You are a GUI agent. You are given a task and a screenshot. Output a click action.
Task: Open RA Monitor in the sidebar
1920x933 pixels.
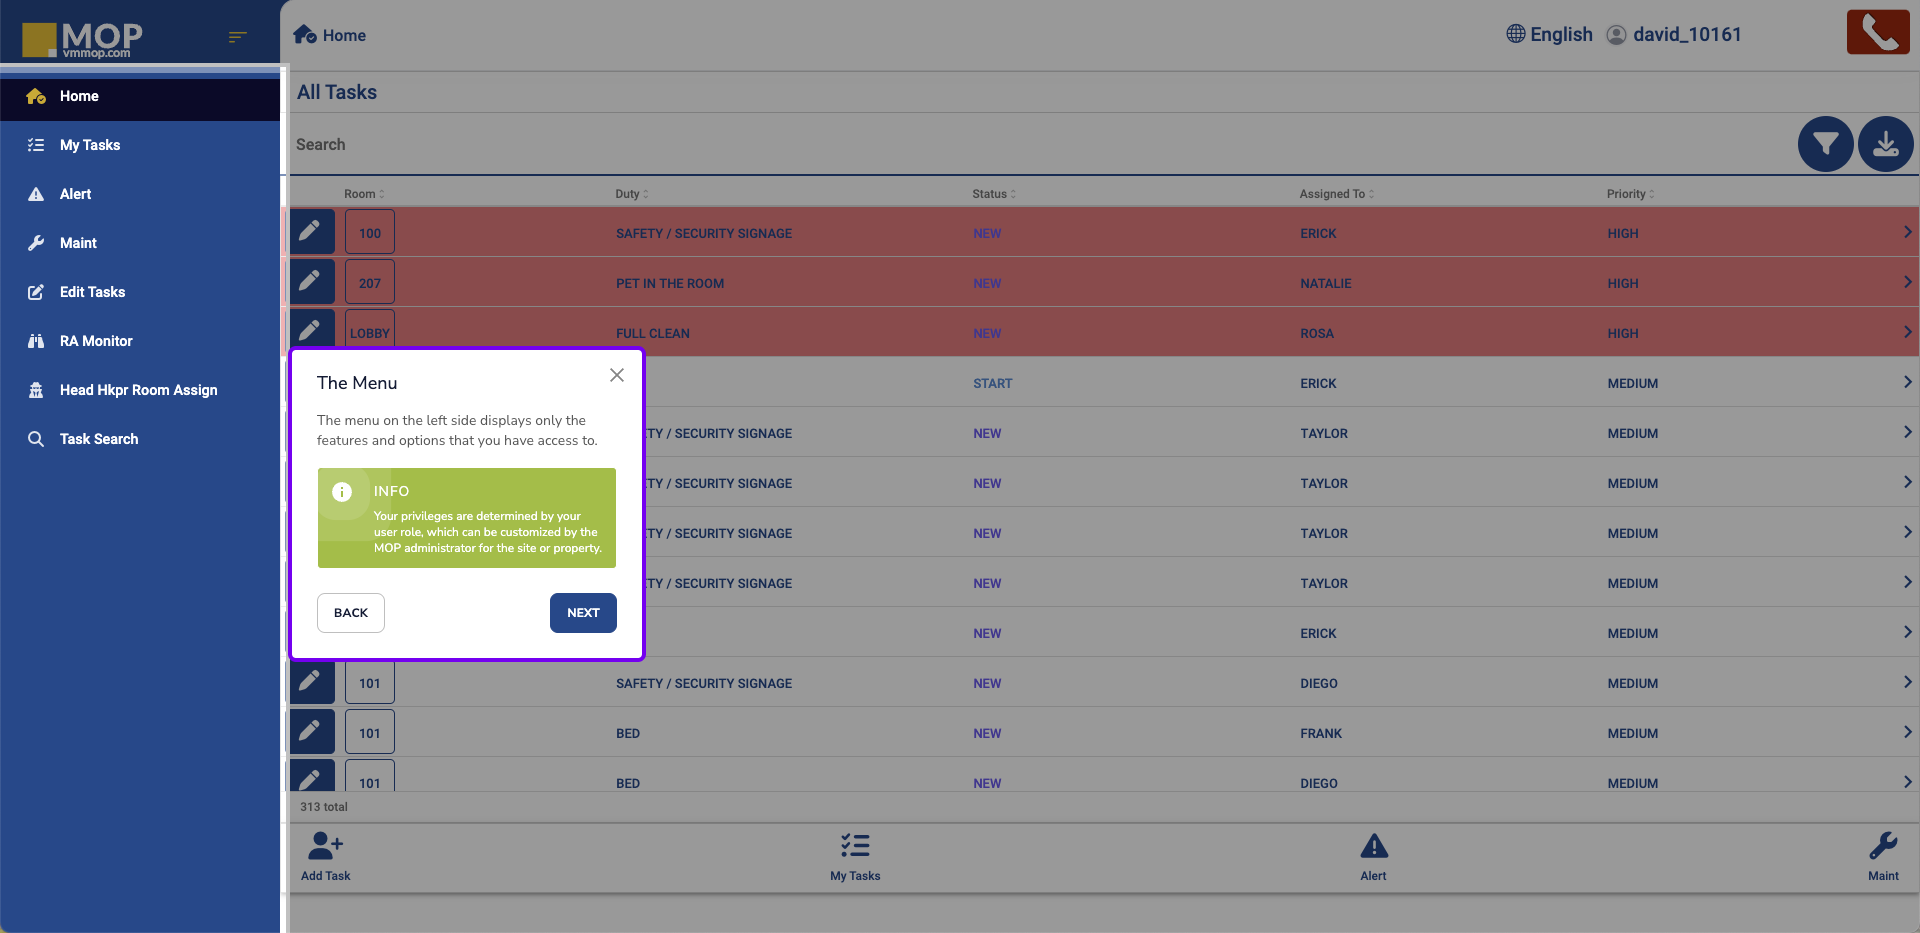coord(96,341)
